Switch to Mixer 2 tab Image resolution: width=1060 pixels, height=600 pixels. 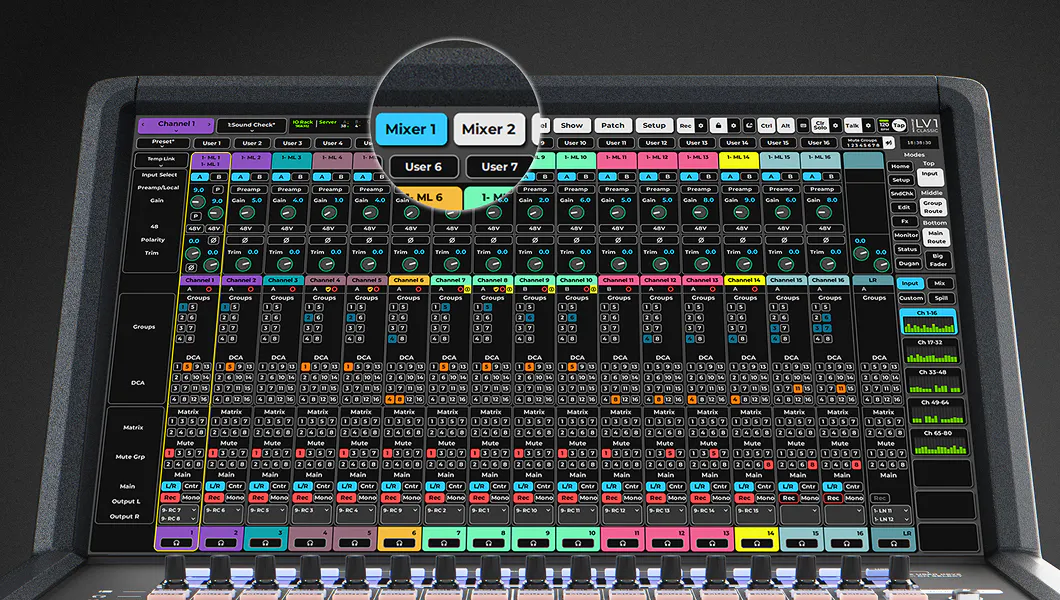coord(489,129)
